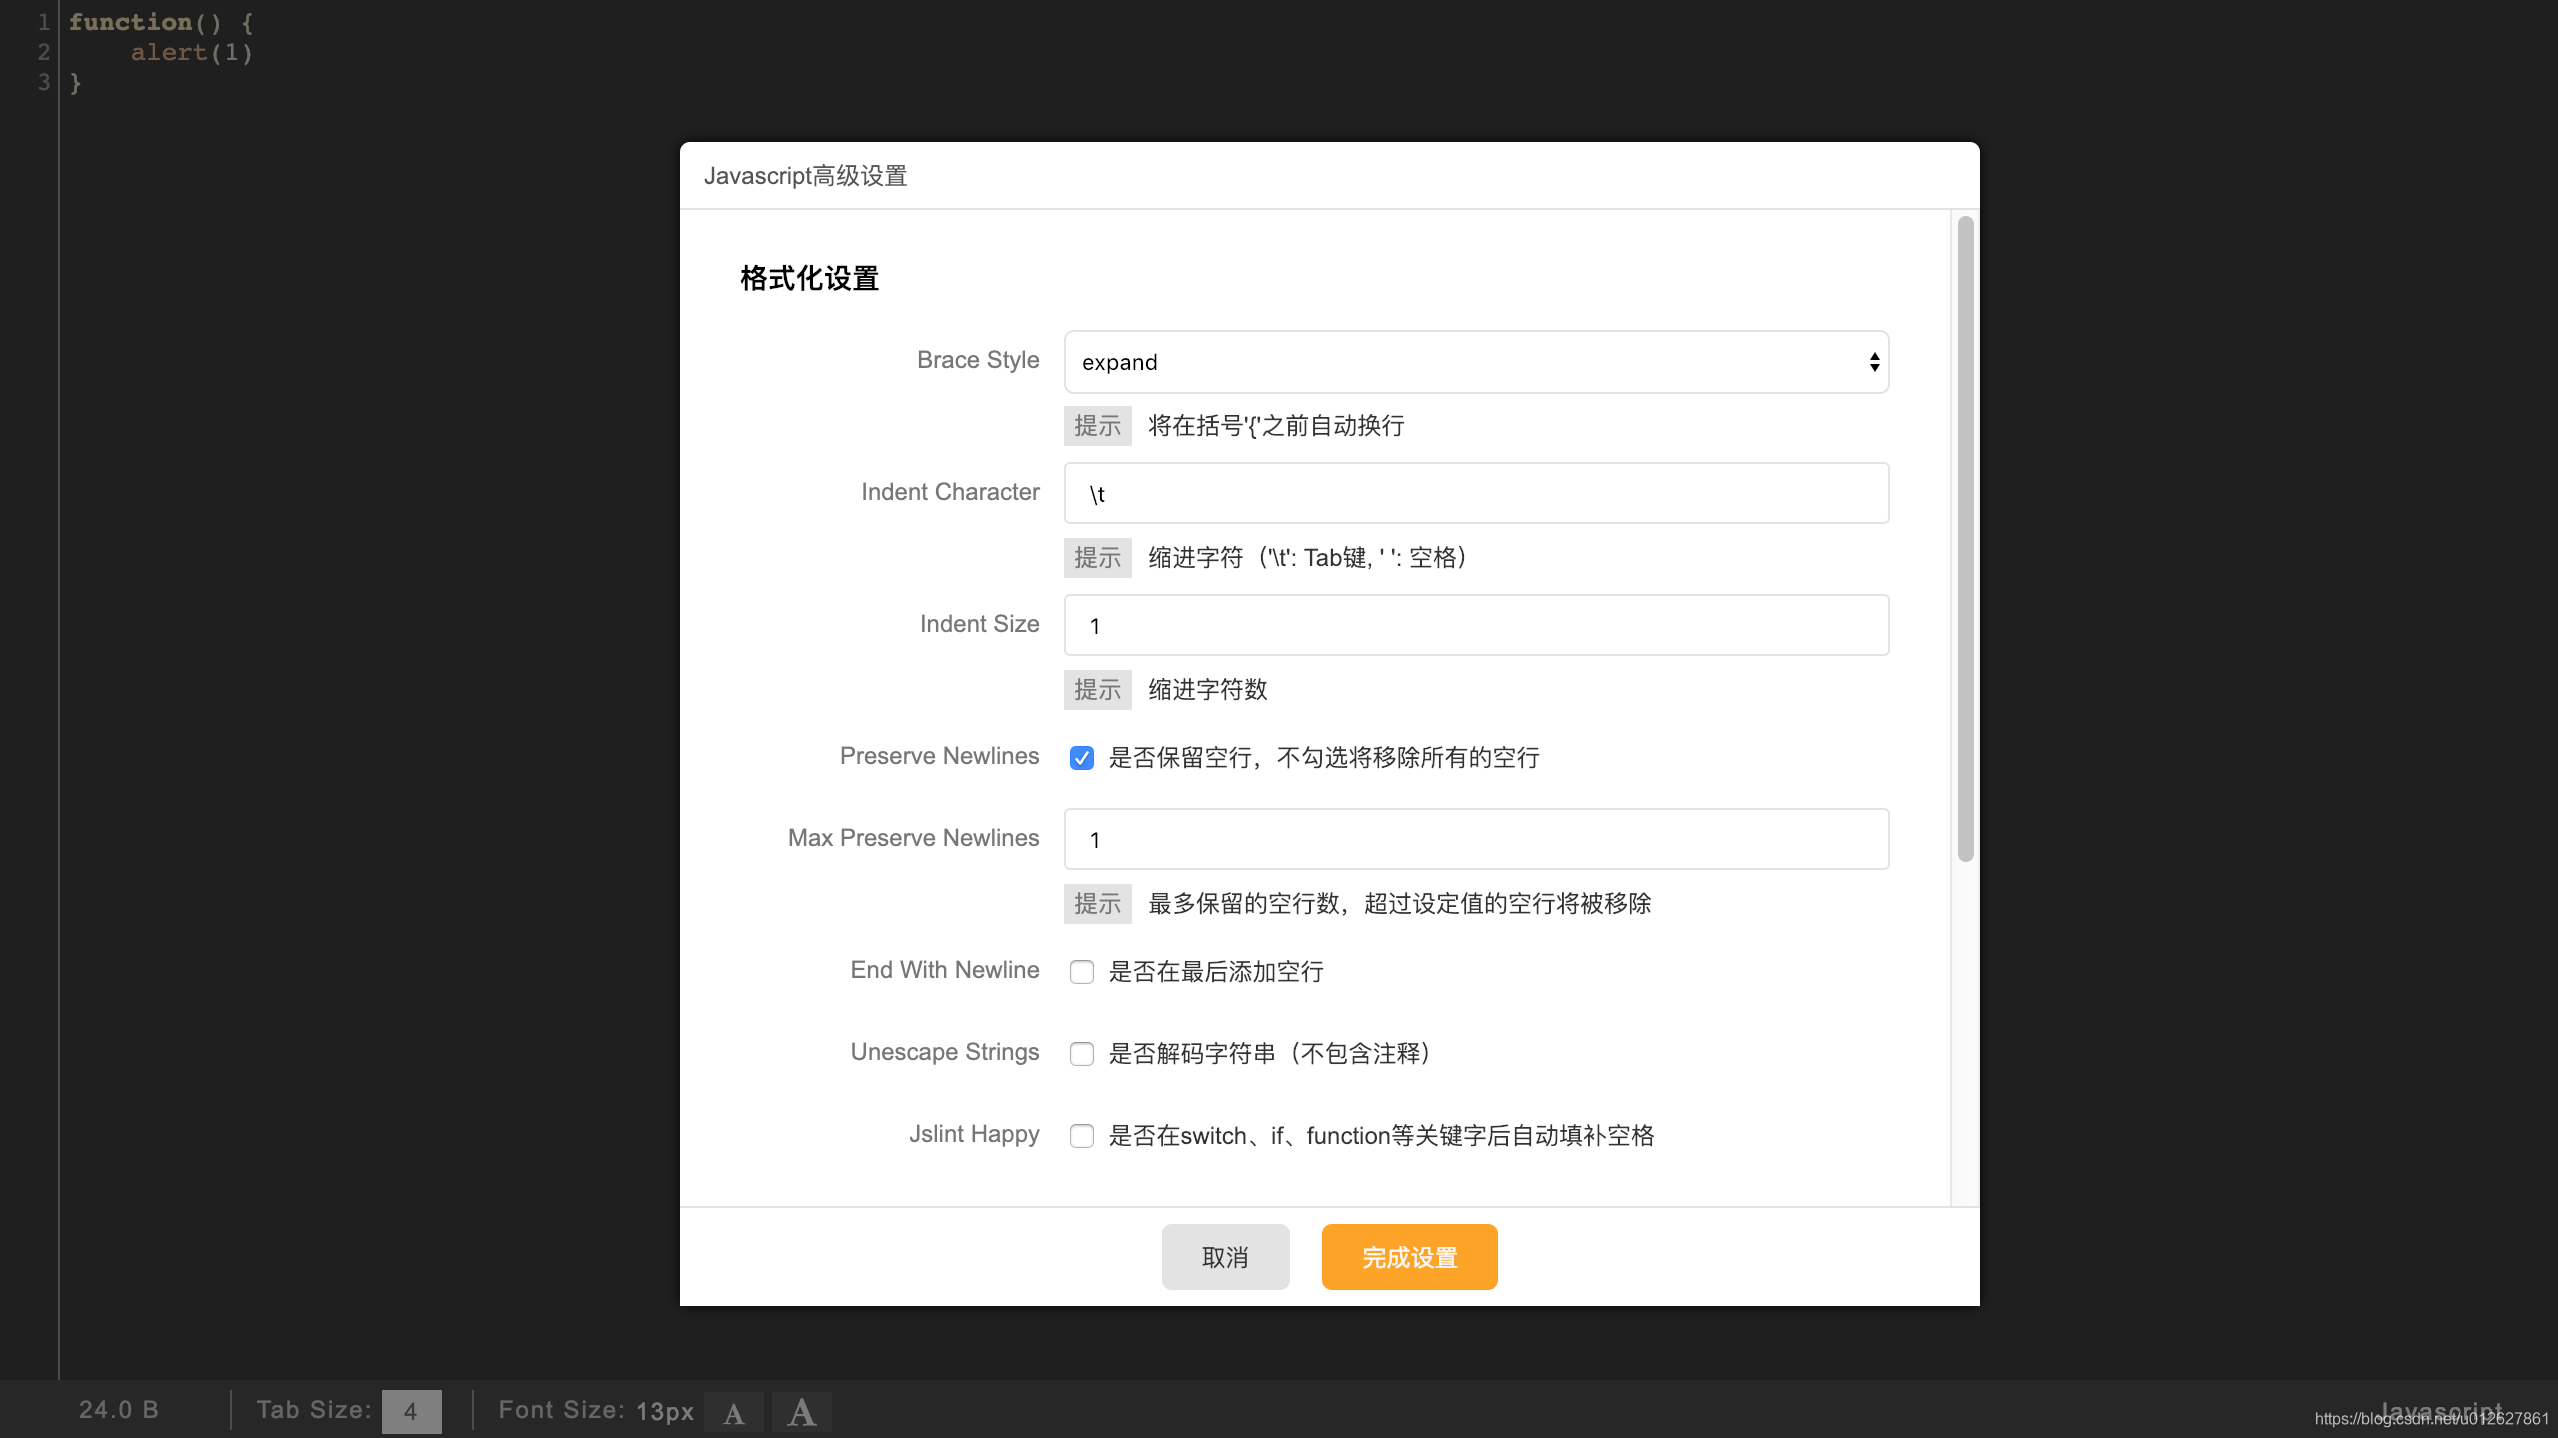The height and width of the screenshot is (1438, 2558).
Task: Increase font size with large A icon
Action: tap(801, 1412)
